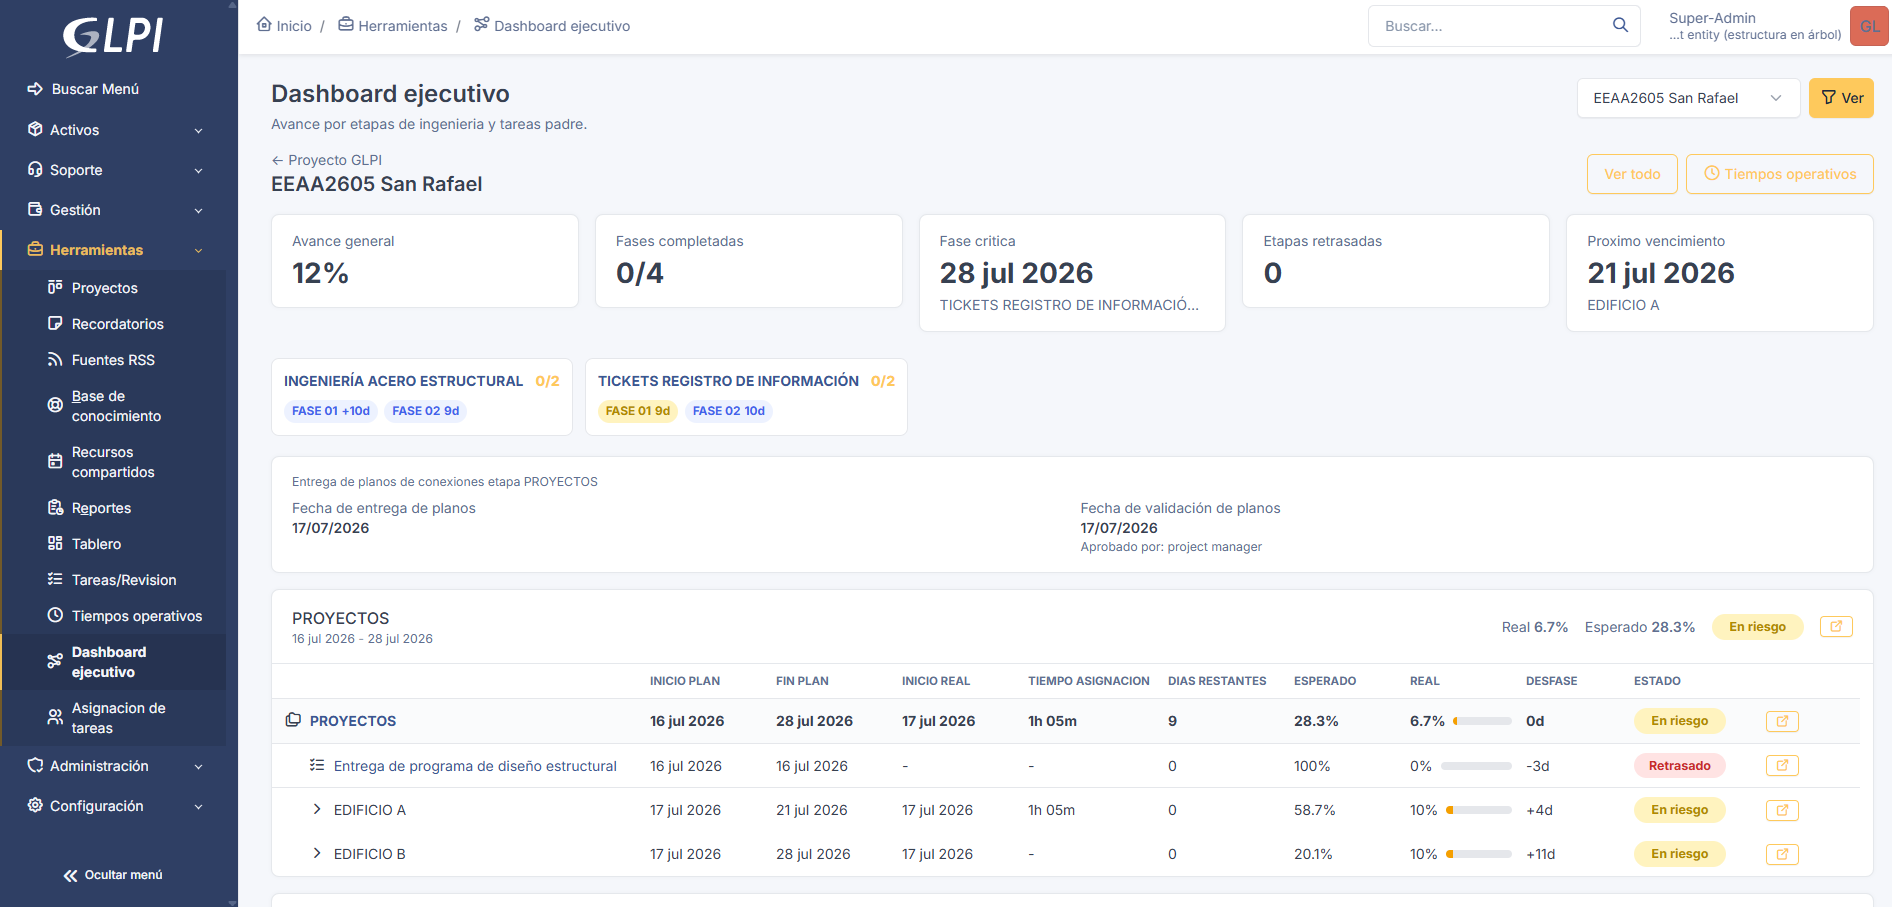
Task: Click the Recursos compartidos calendar icon
Action: 55,461
